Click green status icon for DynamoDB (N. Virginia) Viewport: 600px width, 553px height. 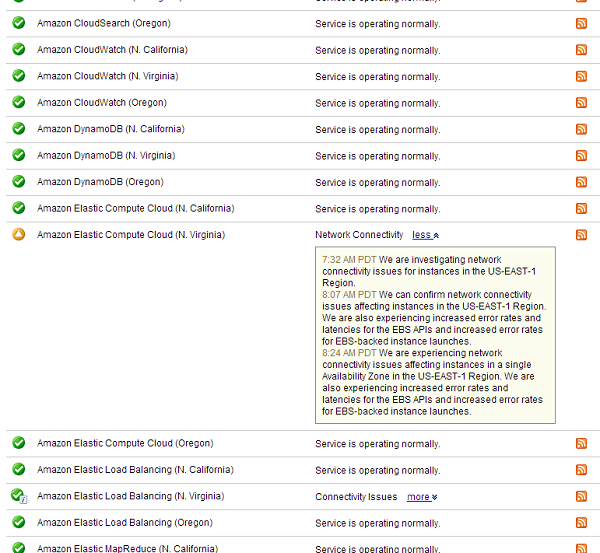(x=18, y=155)
